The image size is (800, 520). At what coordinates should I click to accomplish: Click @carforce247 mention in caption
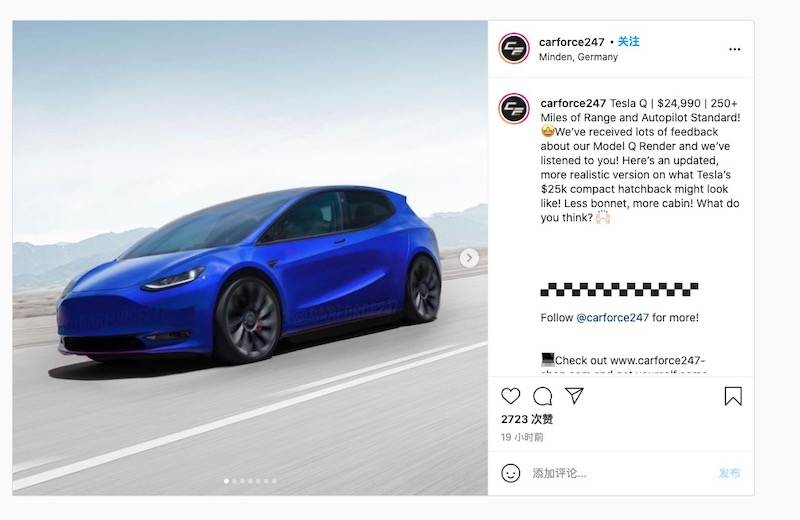(x=612, y=317)
